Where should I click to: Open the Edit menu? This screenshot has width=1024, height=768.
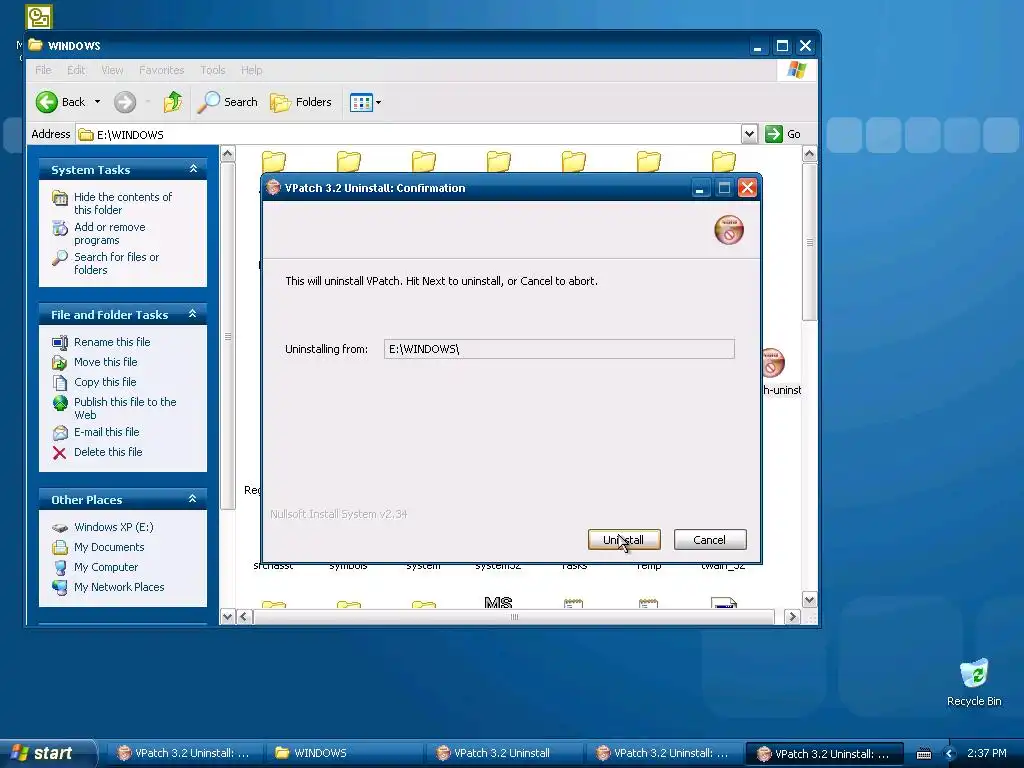click(x=76, y=70)
